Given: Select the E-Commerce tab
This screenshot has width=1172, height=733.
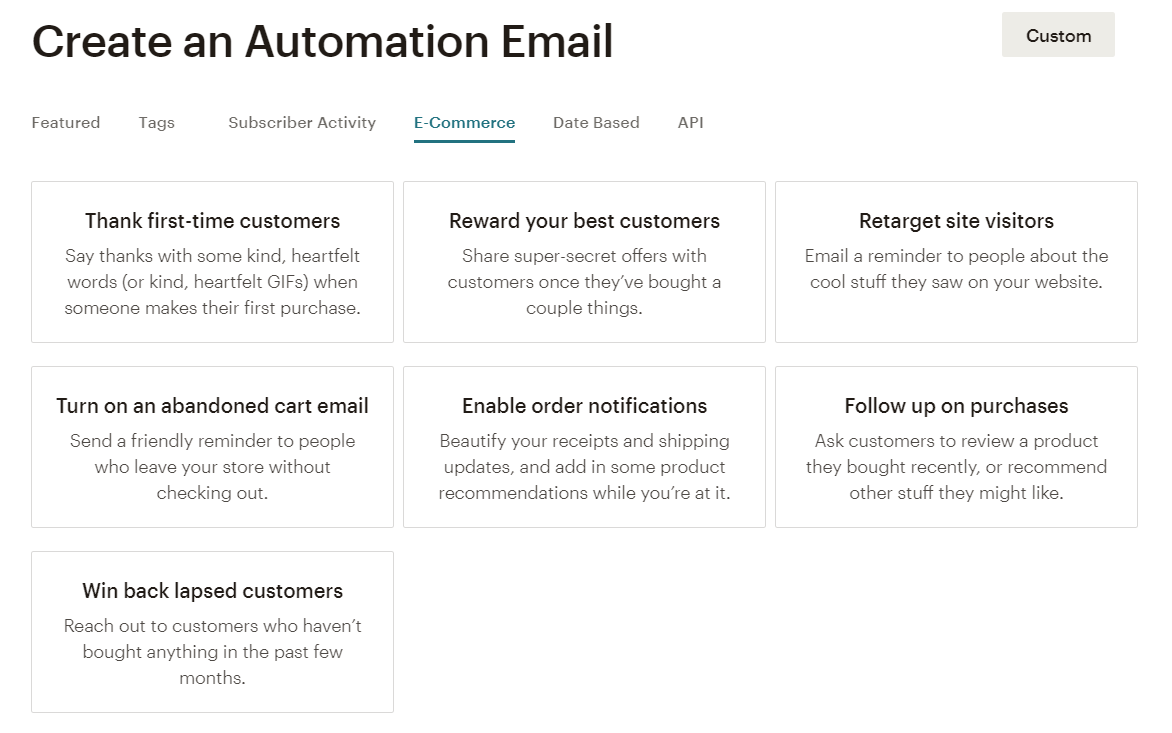Looking at the screenshot, I should click(x=464, y=123).
